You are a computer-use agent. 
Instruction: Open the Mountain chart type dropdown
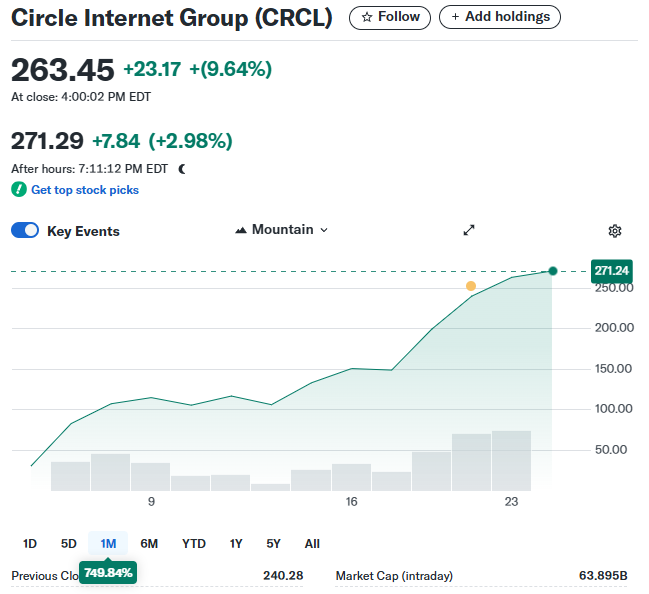(x=282, y=230)
